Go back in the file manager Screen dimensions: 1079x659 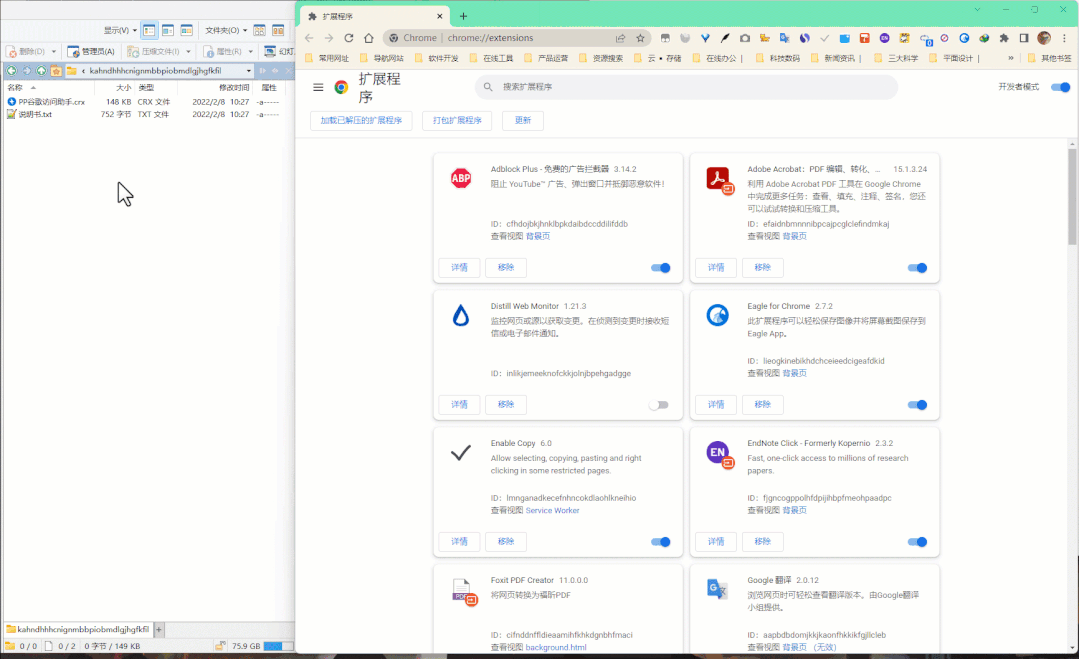coord(12,71)
